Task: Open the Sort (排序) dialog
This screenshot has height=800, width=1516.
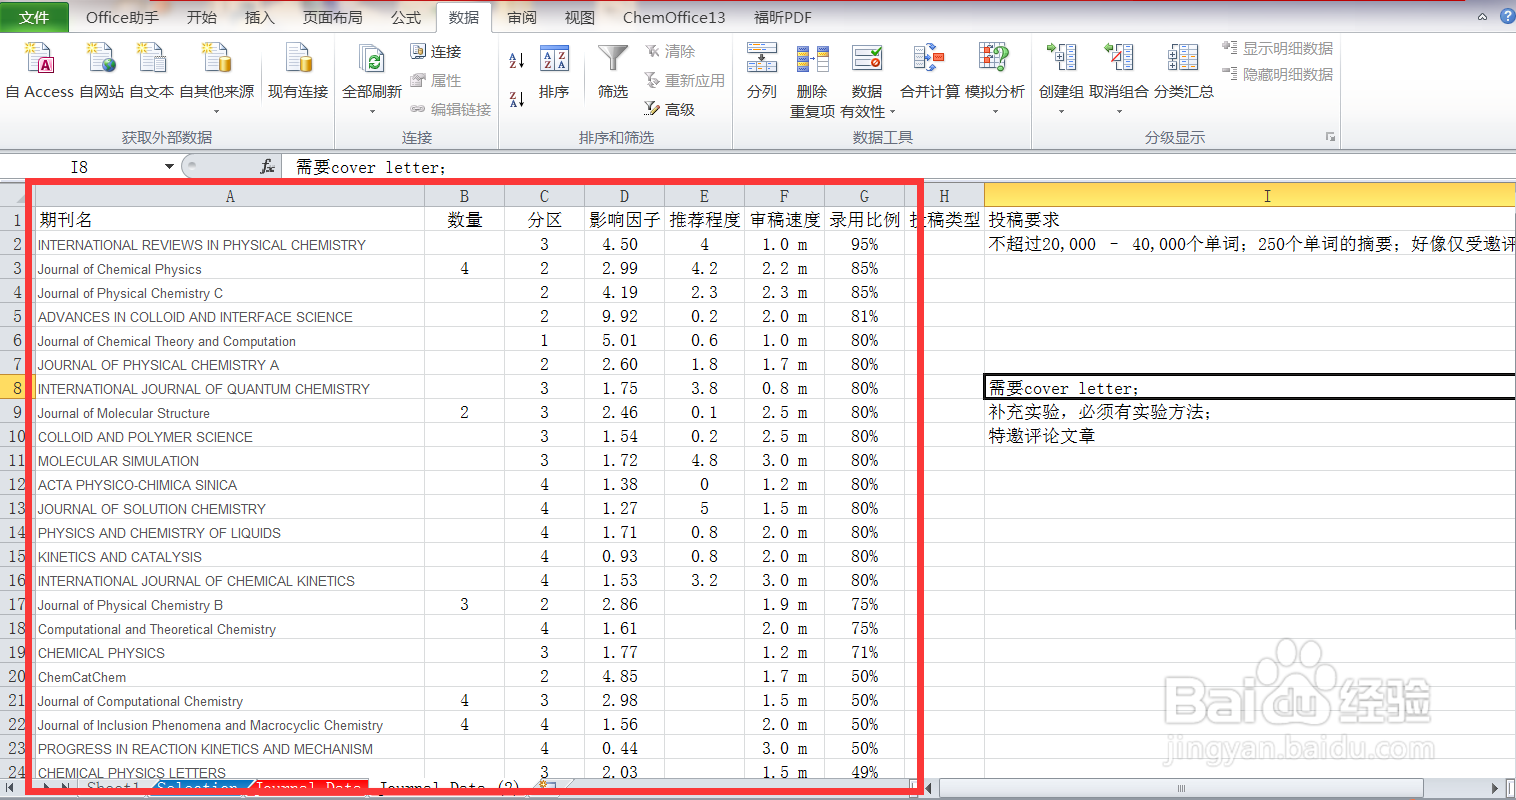Action: [x=554, y=72]
